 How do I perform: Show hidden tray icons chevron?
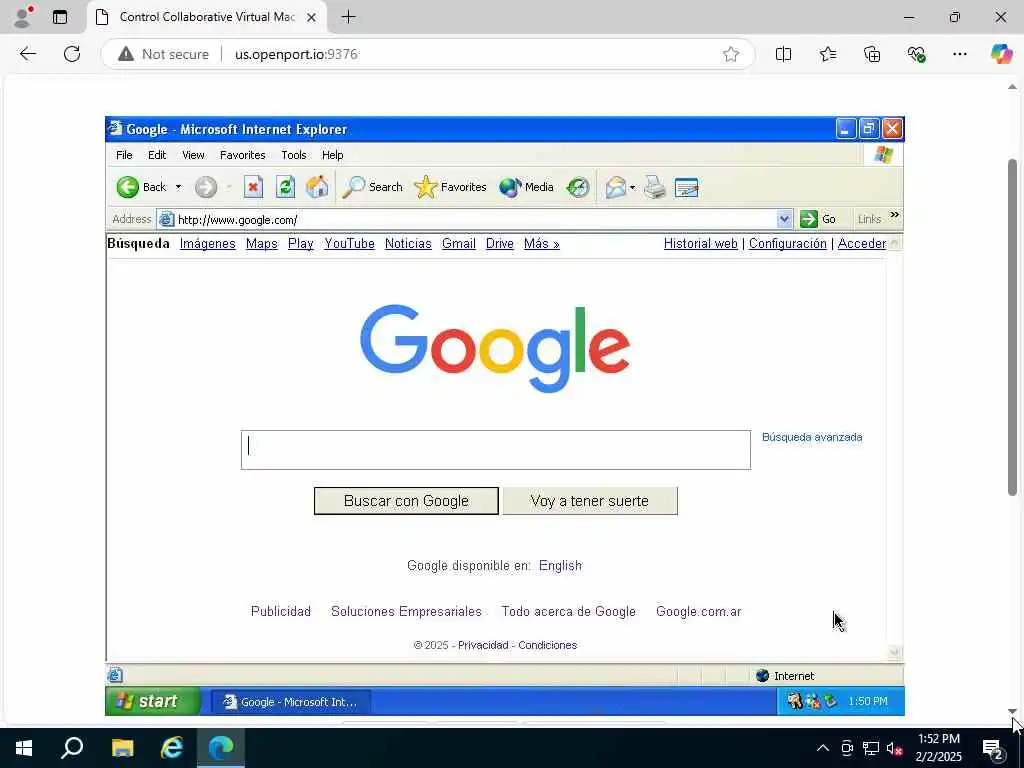[823, 748]
